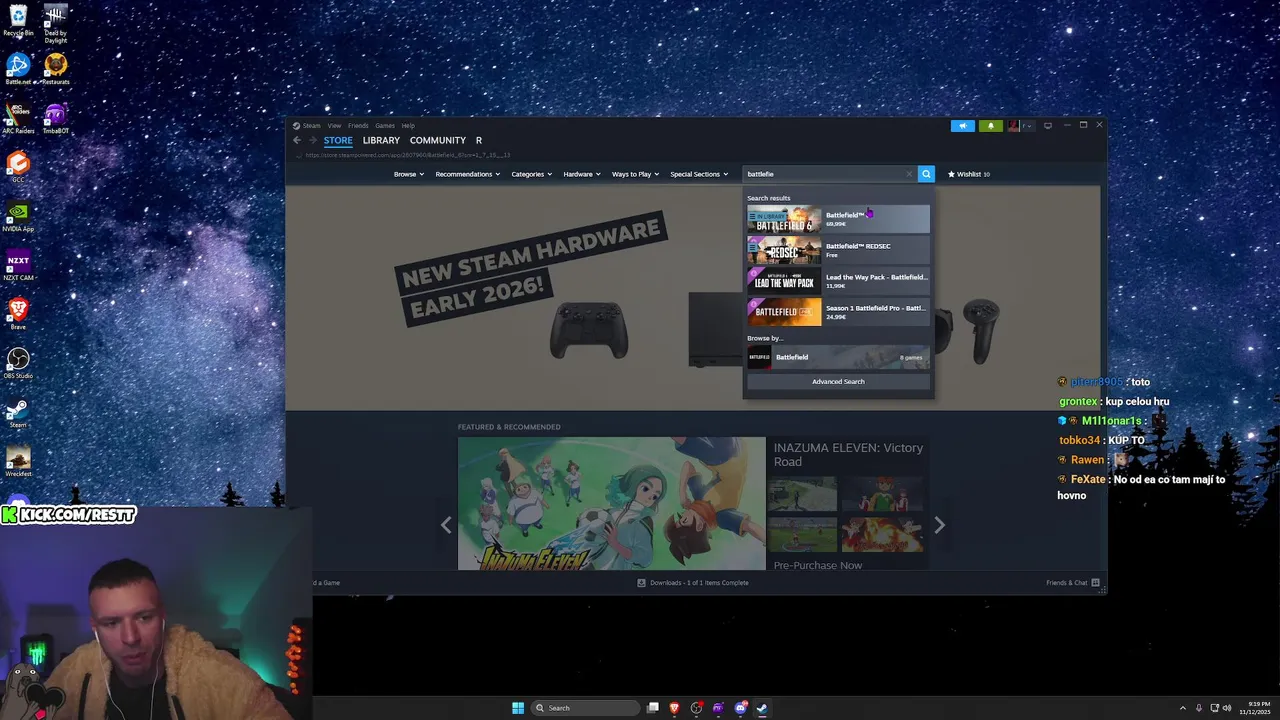Select Lead the Way Pack result
The height and width of the screenshot is (720, 1280).
click(x=838, y=281)
